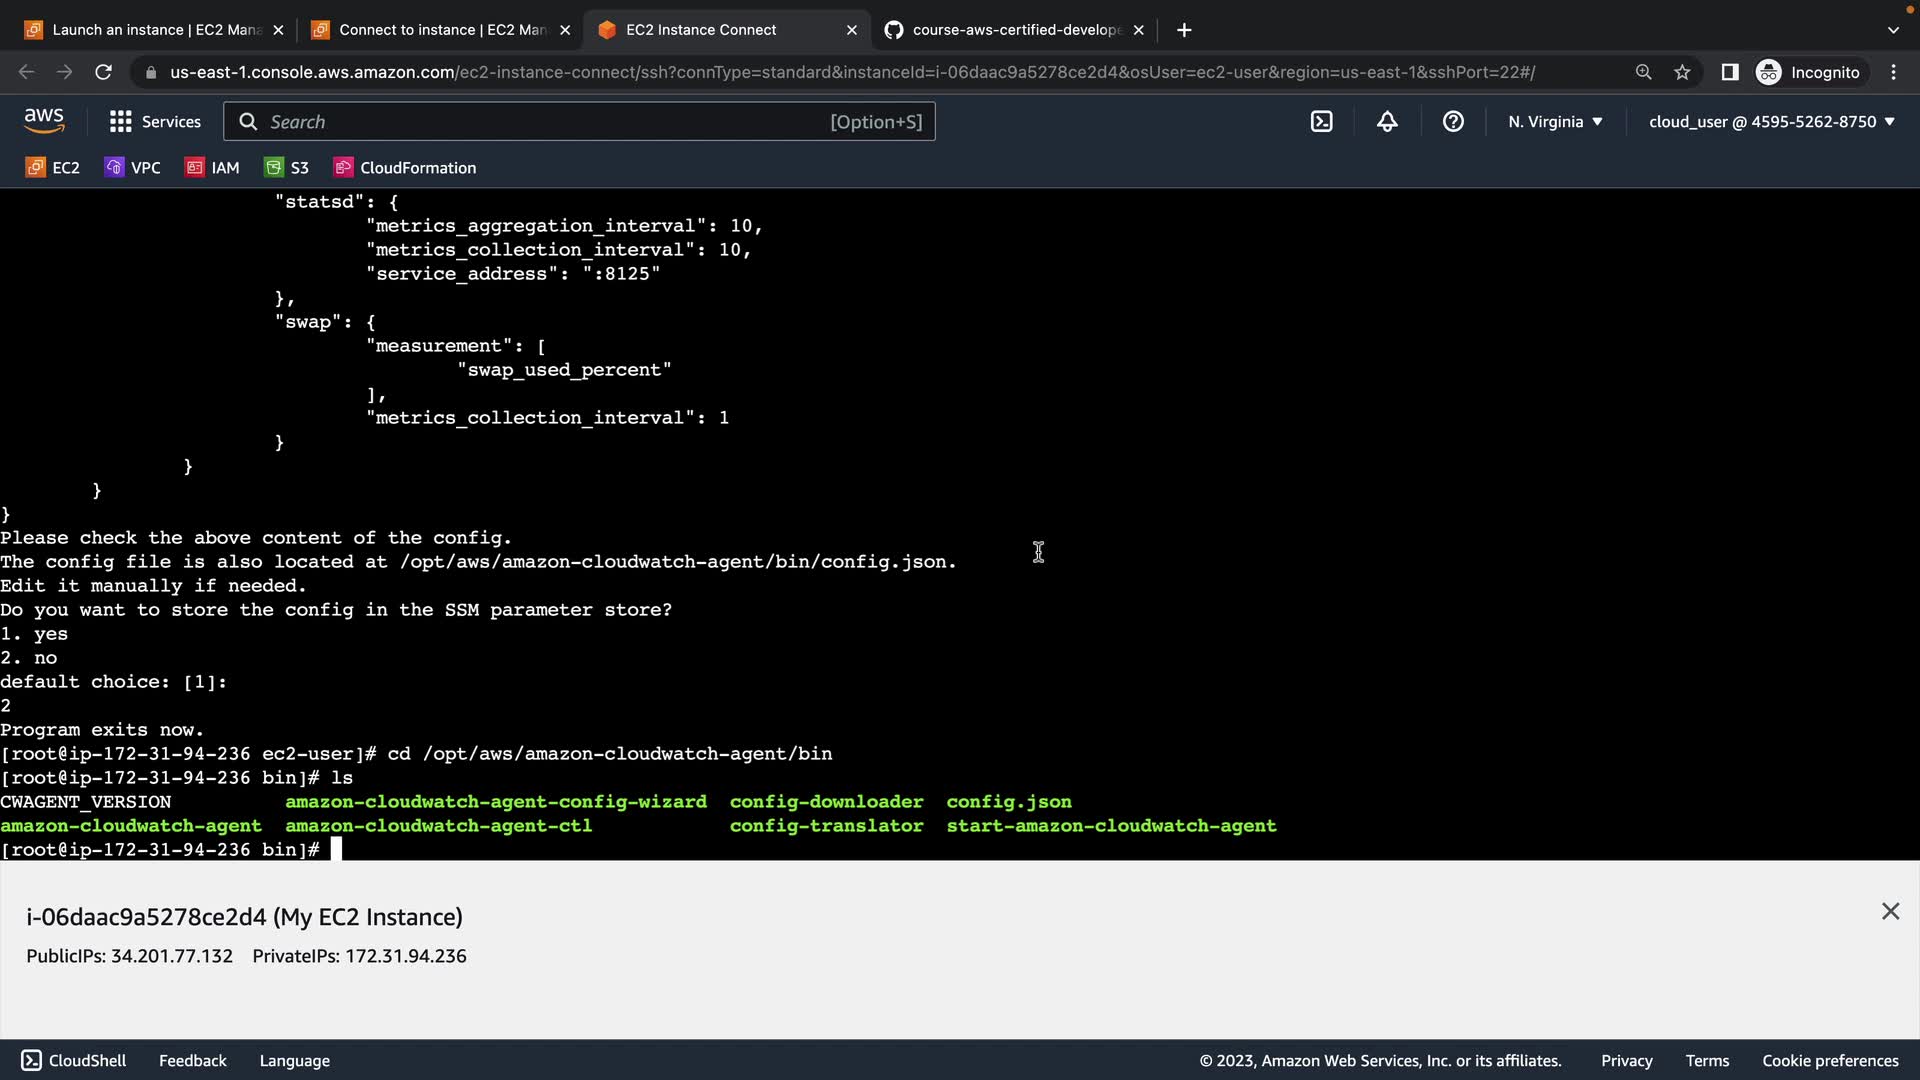Image resolution: width=1920 pixels, height=1080 pixels.
Task: Open the notifications bell icon
Action: [1387, 122]
